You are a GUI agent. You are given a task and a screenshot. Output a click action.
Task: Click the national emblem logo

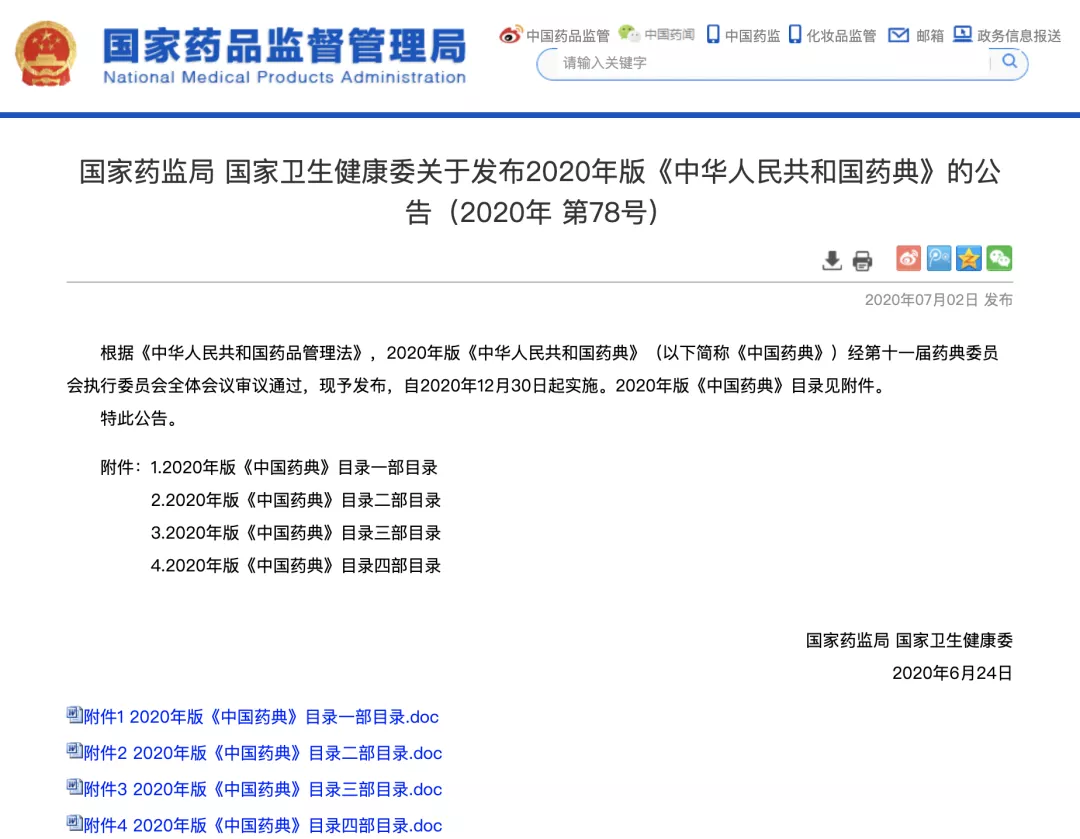(45, 54)
